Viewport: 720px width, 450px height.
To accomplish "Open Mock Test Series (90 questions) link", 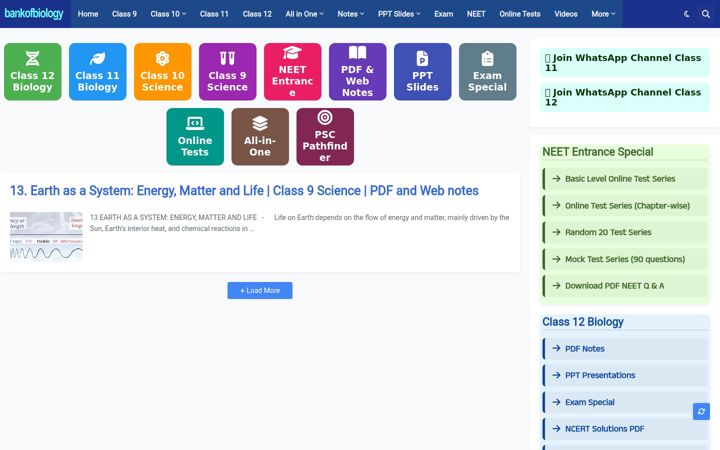I will coord(624,259).
